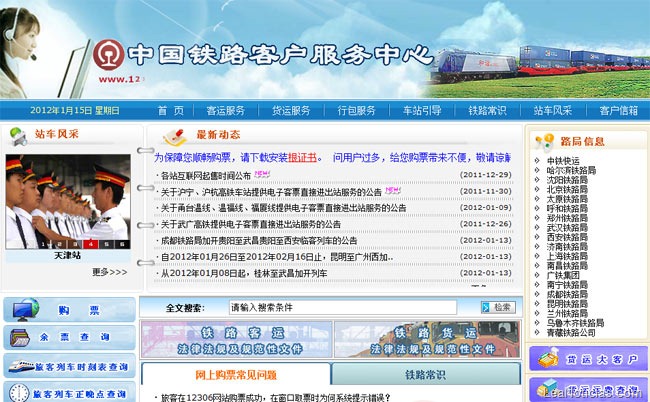Select slide number 6 on photo

pos(122,245)
